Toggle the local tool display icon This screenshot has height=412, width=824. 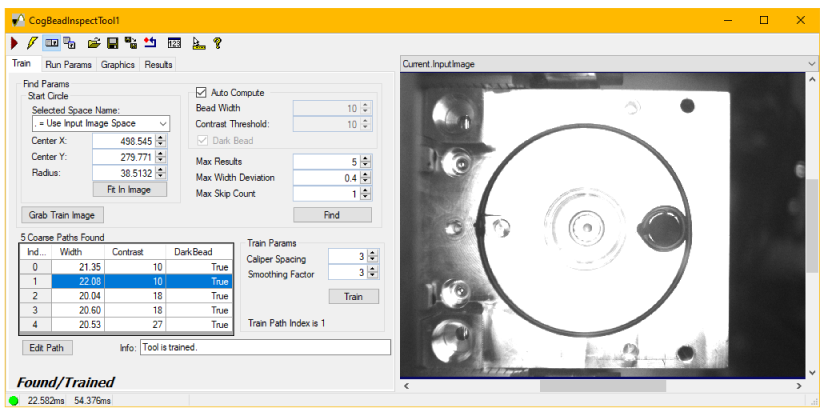pyautogui.click(x=52, y=43)
